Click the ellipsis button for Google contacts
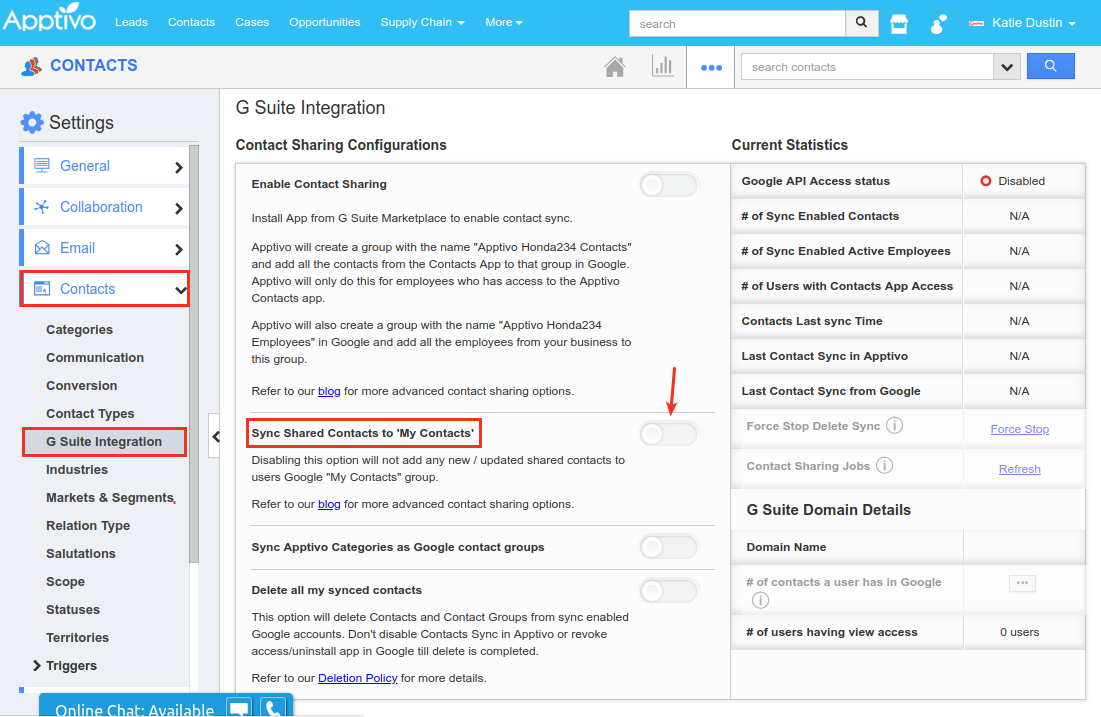The image size is (1101, 717). [1022, 583]
